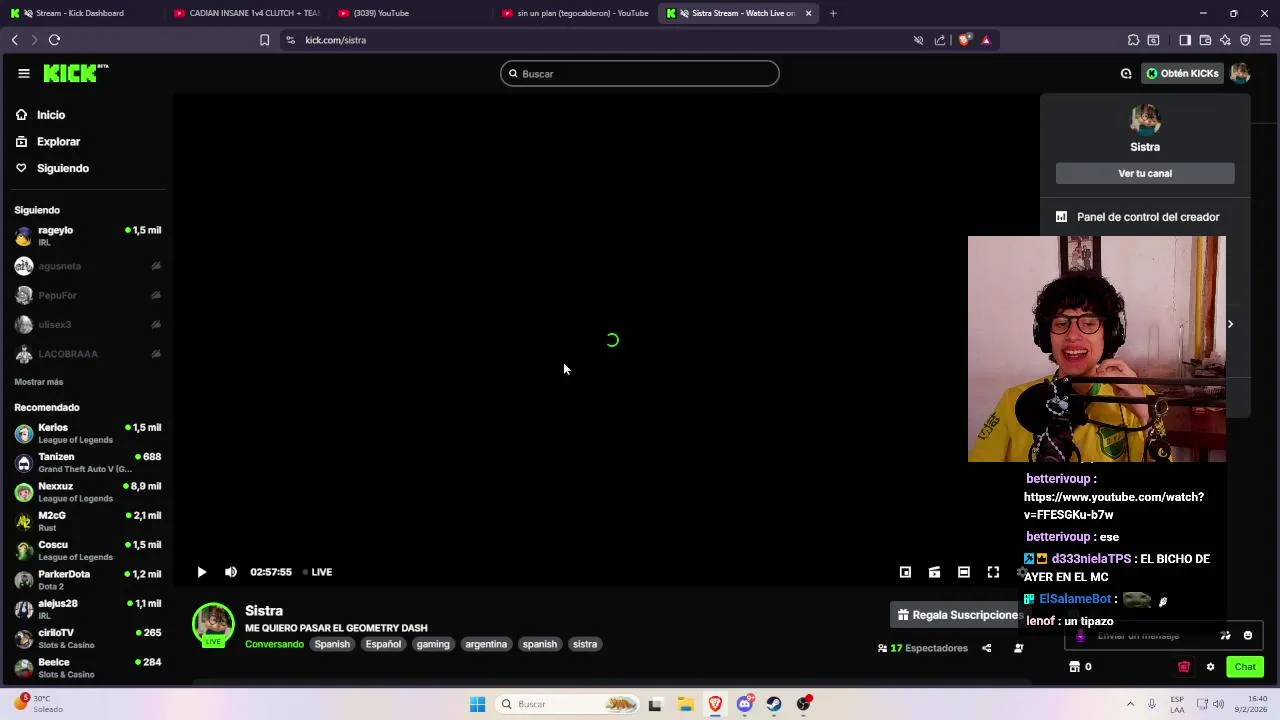Open File Explorer from the taskbar

click(x=685, y=704)
